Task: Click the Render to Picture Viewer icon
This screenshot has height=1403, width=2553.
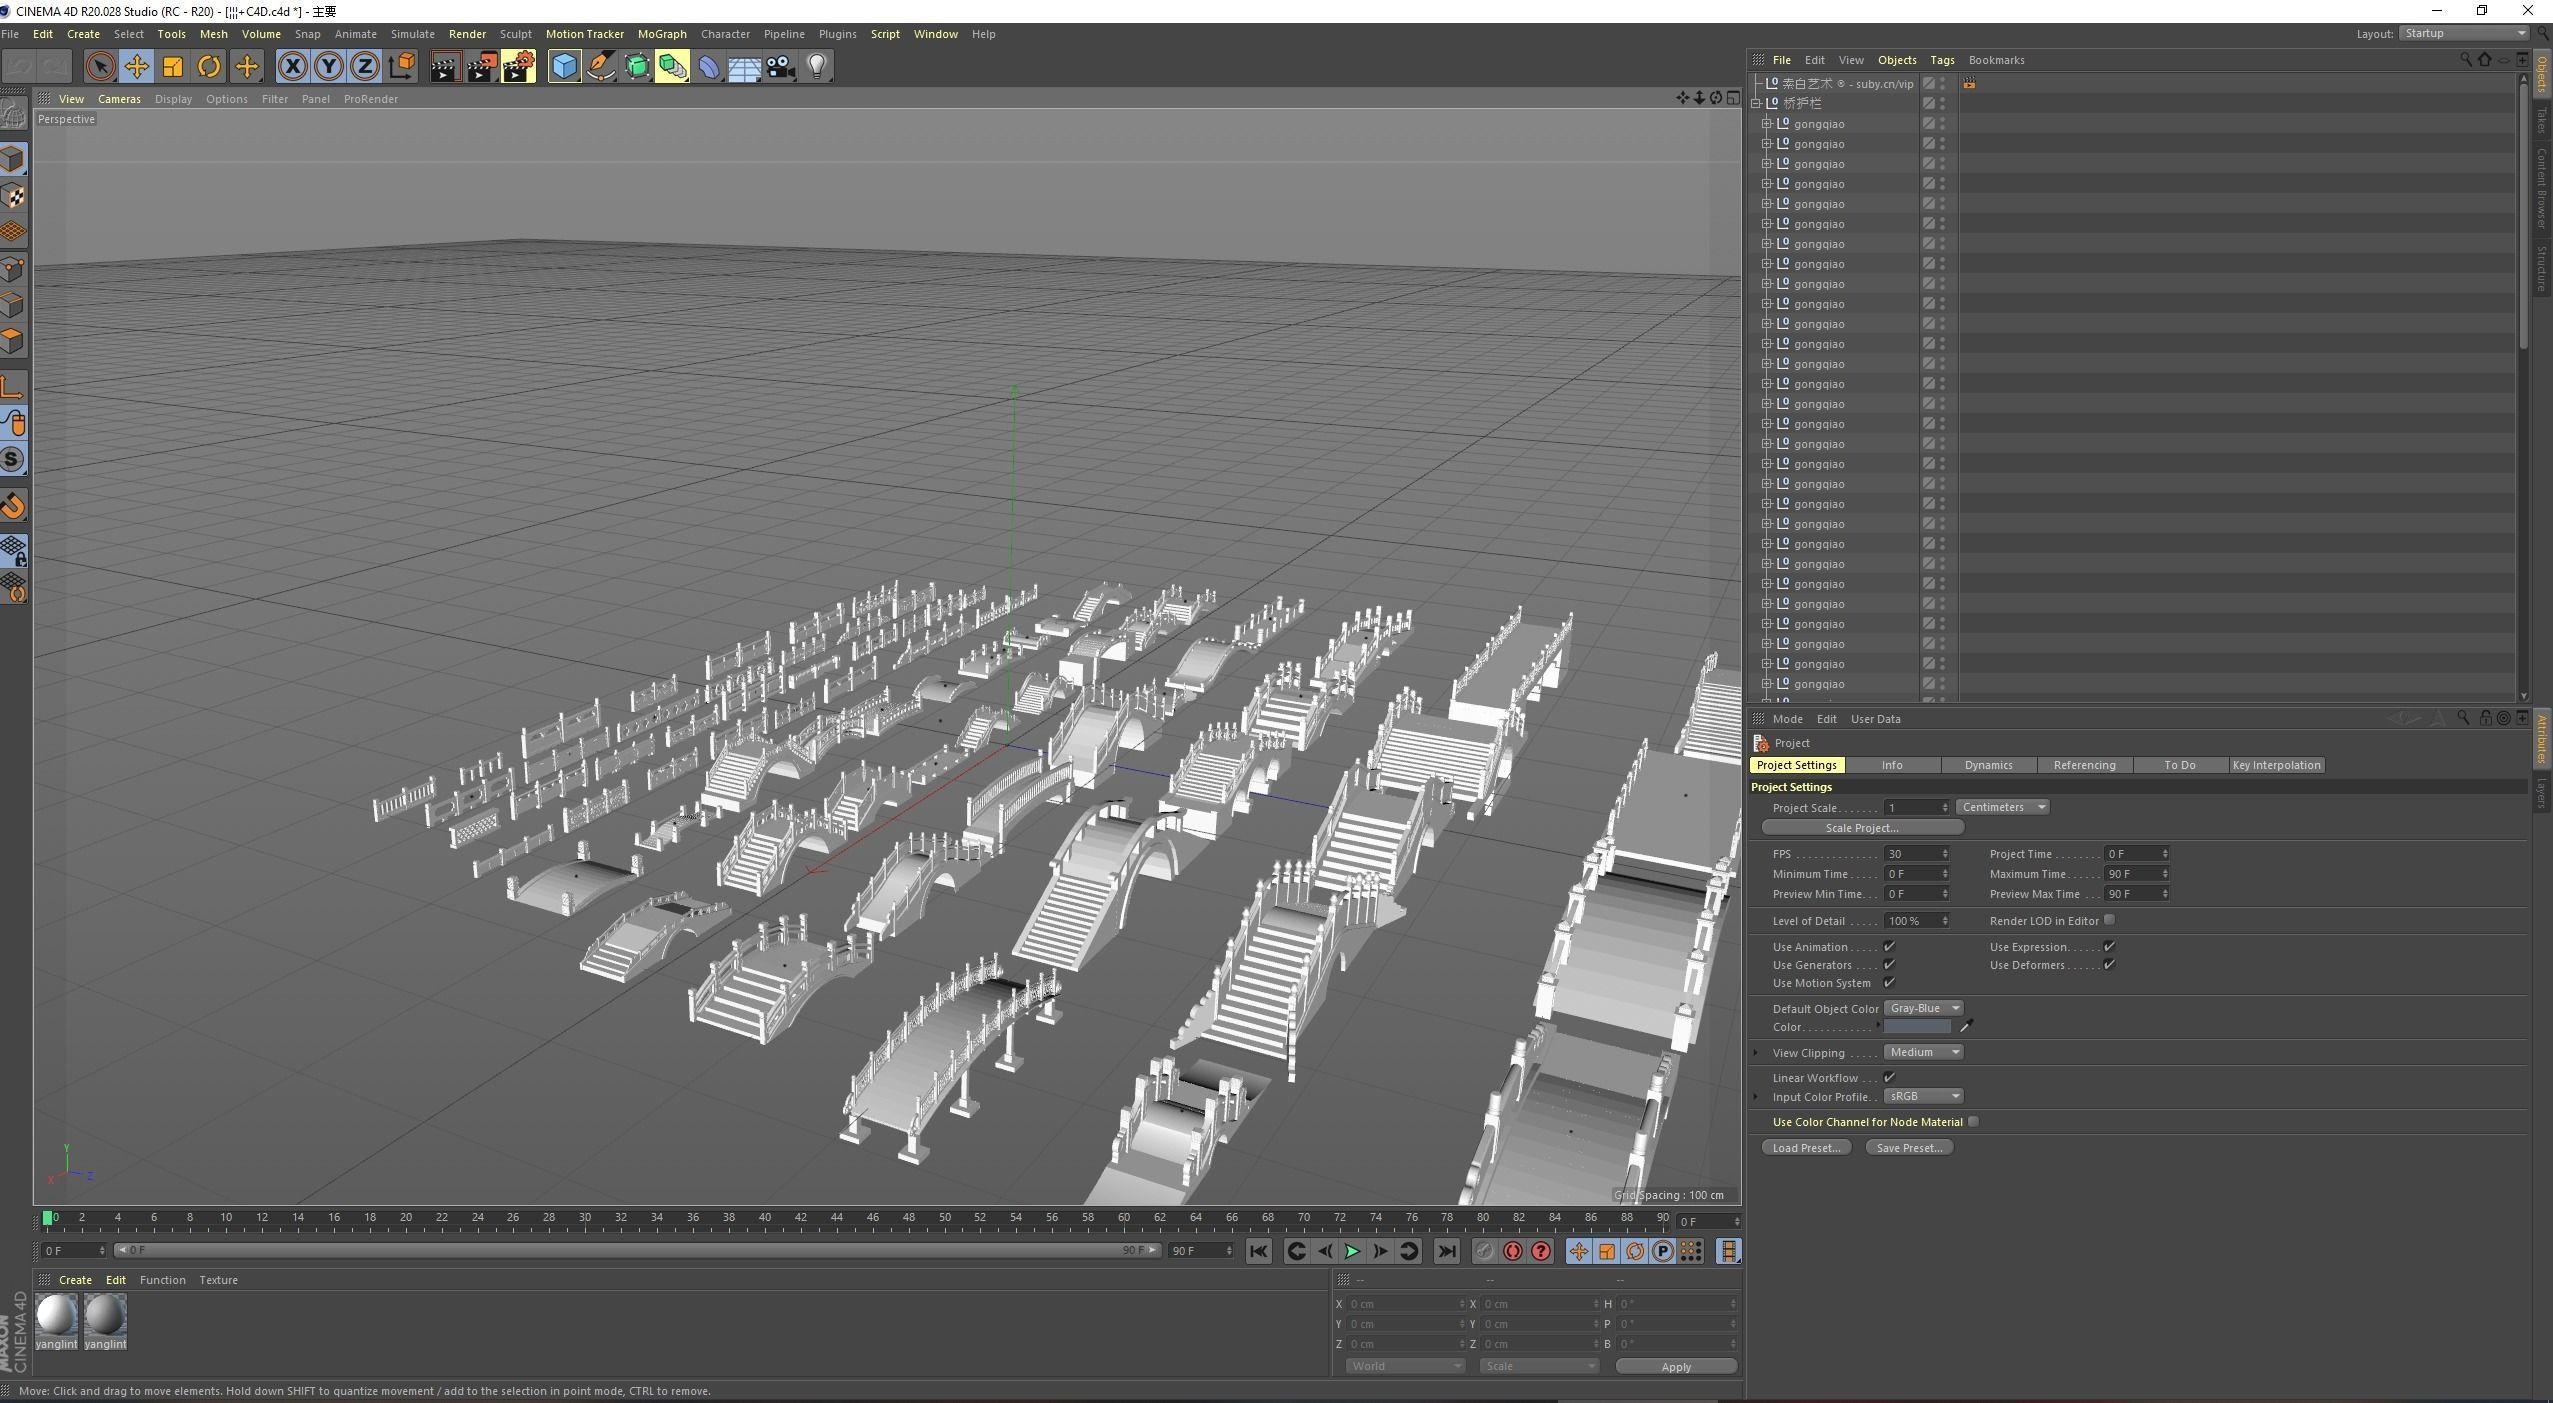Action: 481,67
